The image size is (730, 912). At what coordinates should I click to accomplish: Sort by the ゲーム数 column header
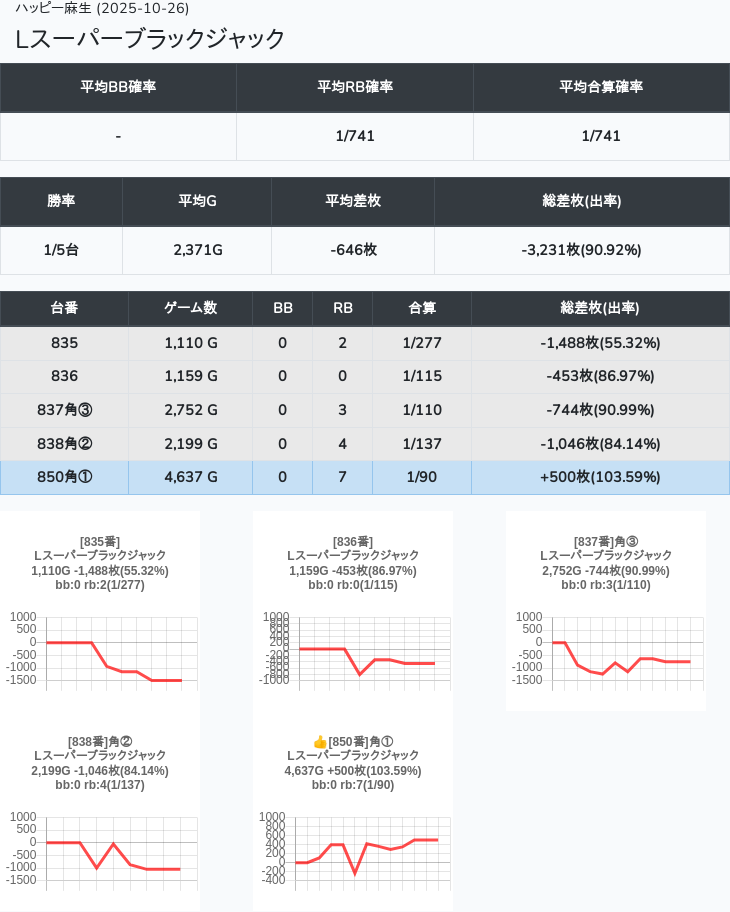[190, 308]
